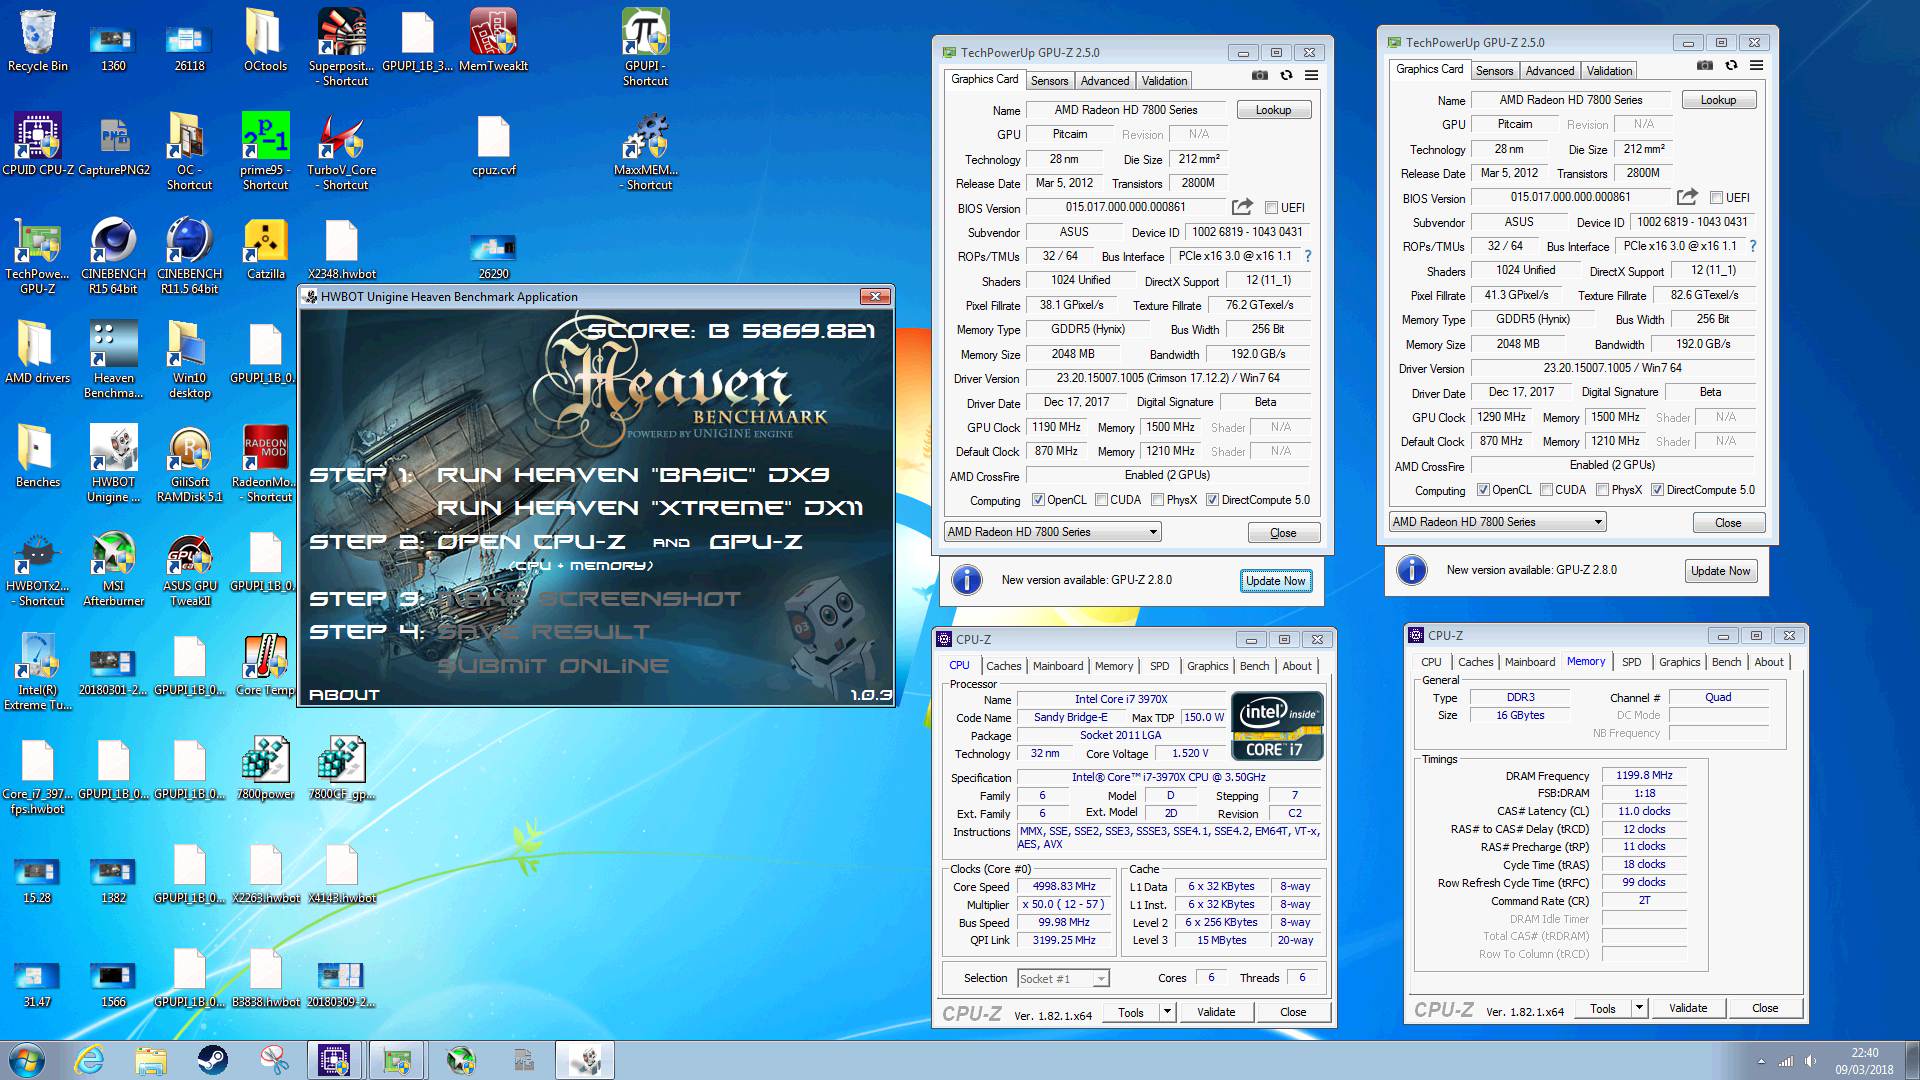Screen dimensions: 1920x1080
Task: Click ABOUT in HWBOT Heaven window
Action: 344,694
